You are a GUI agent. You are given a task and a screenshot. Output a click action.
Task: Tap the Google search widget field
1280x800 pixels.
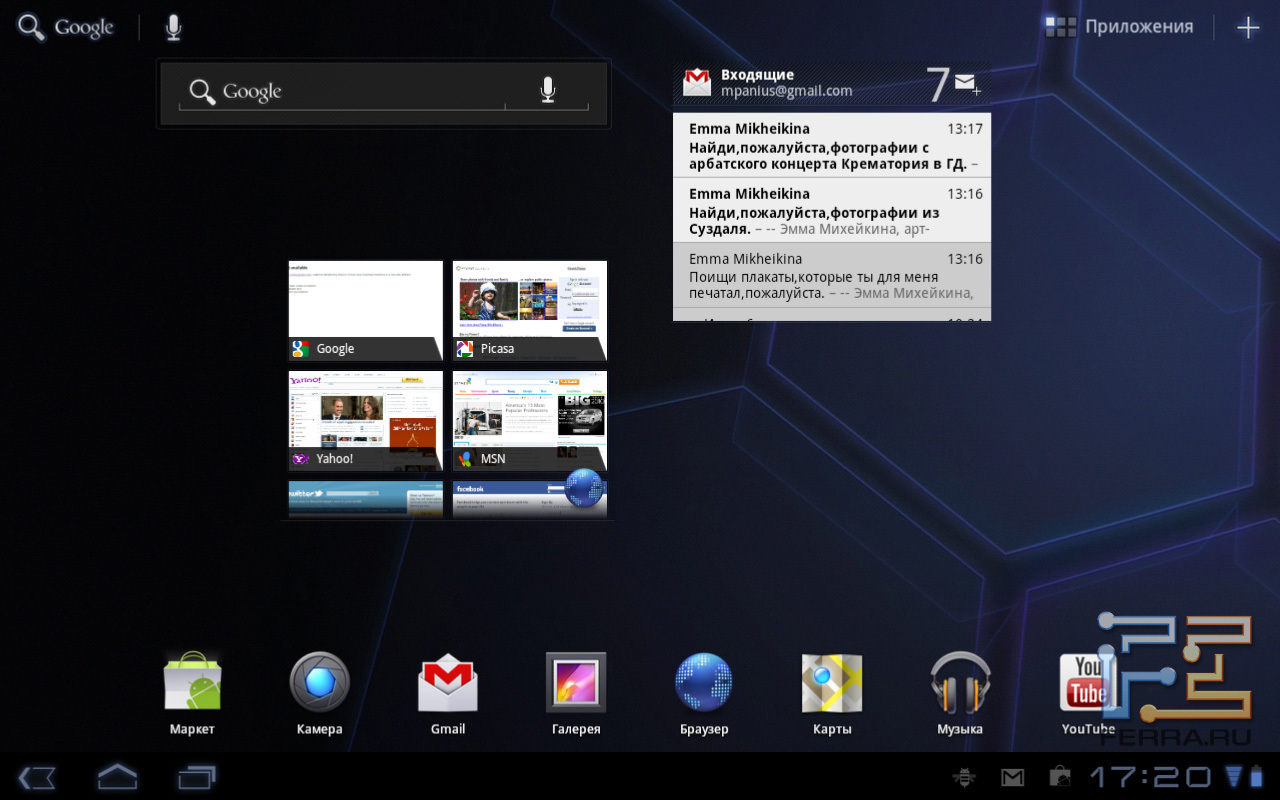[340, 92]
